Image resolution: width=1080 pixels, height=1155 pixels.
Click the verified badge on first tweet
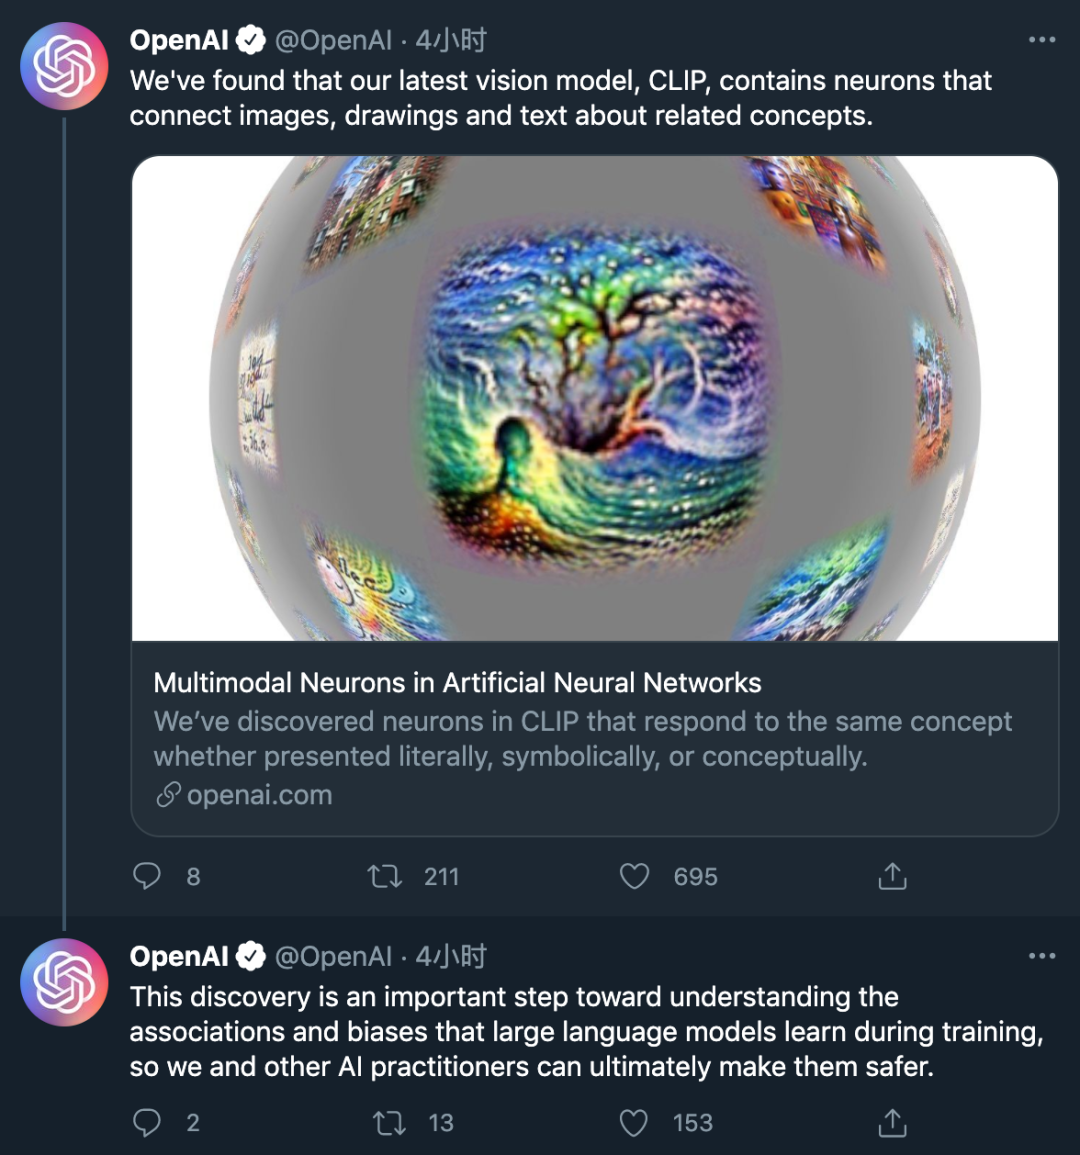(251, 41)
